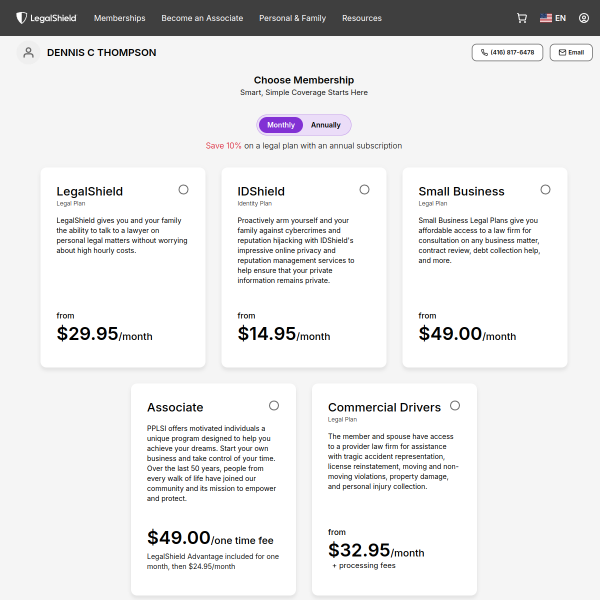Viewport: 600px width, 600px height.
Task: Click 'Identity Plan' label under IDShield
Action: tap(254, 204)
